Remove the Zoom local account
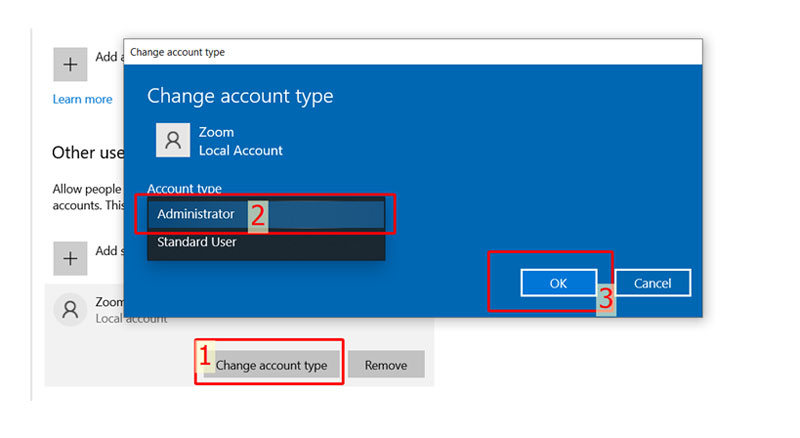The image size is (800, 438). [x=385, y=365]
